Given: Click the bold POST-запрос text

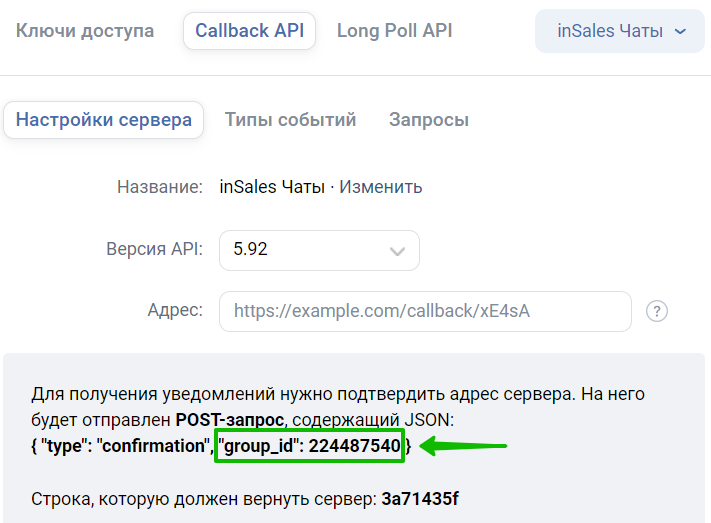Looking at the screenshot, I should 229,420.
